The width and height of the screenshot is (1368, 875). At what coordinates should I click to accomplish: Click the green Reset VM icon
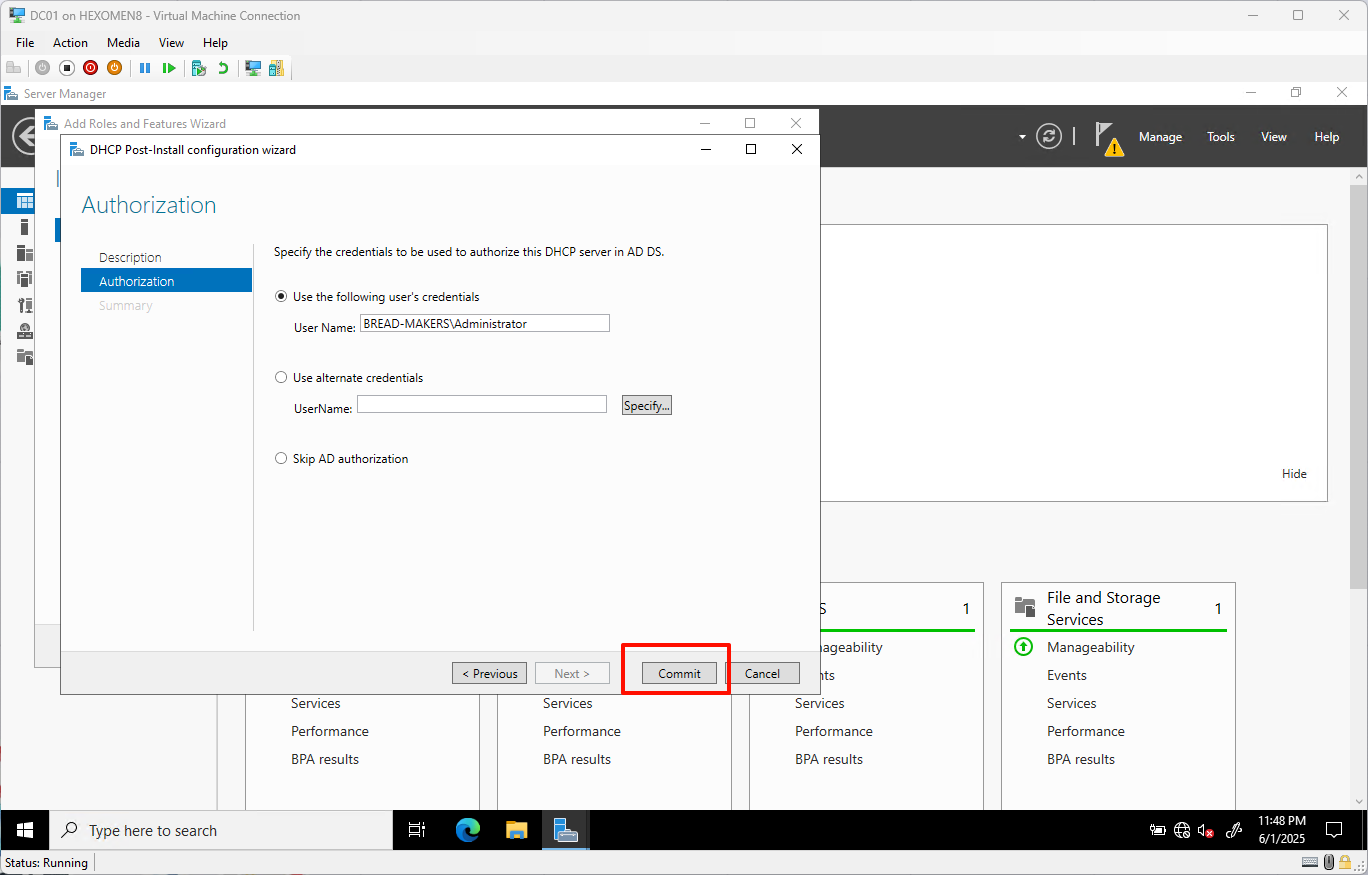(x=169, y=68)
